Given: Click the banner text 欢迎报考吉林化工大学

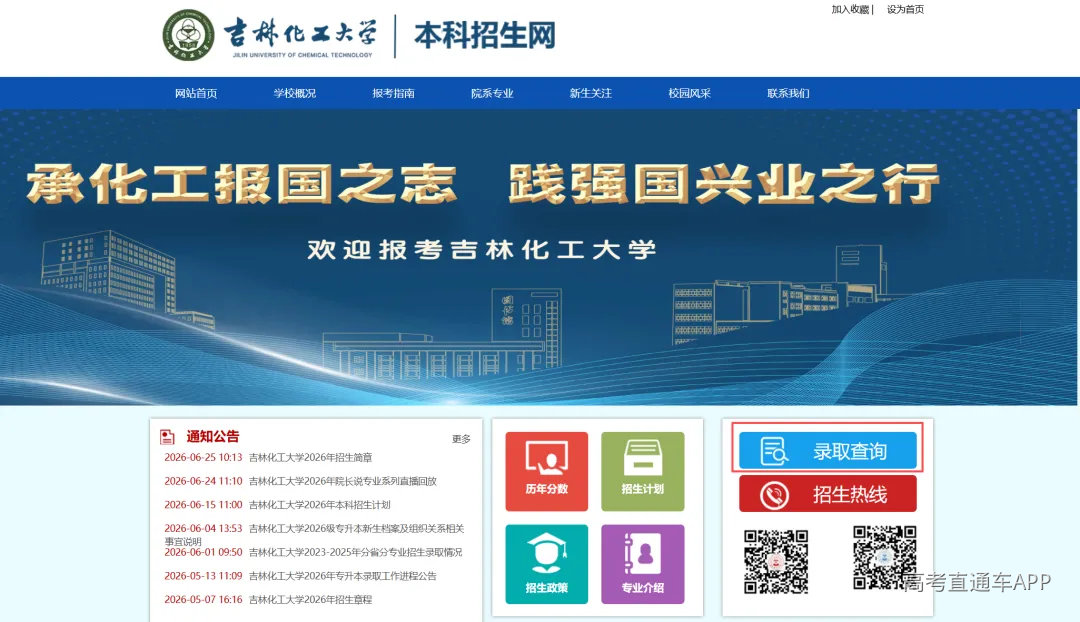Looking at the screenshot, I should point(481,249).
